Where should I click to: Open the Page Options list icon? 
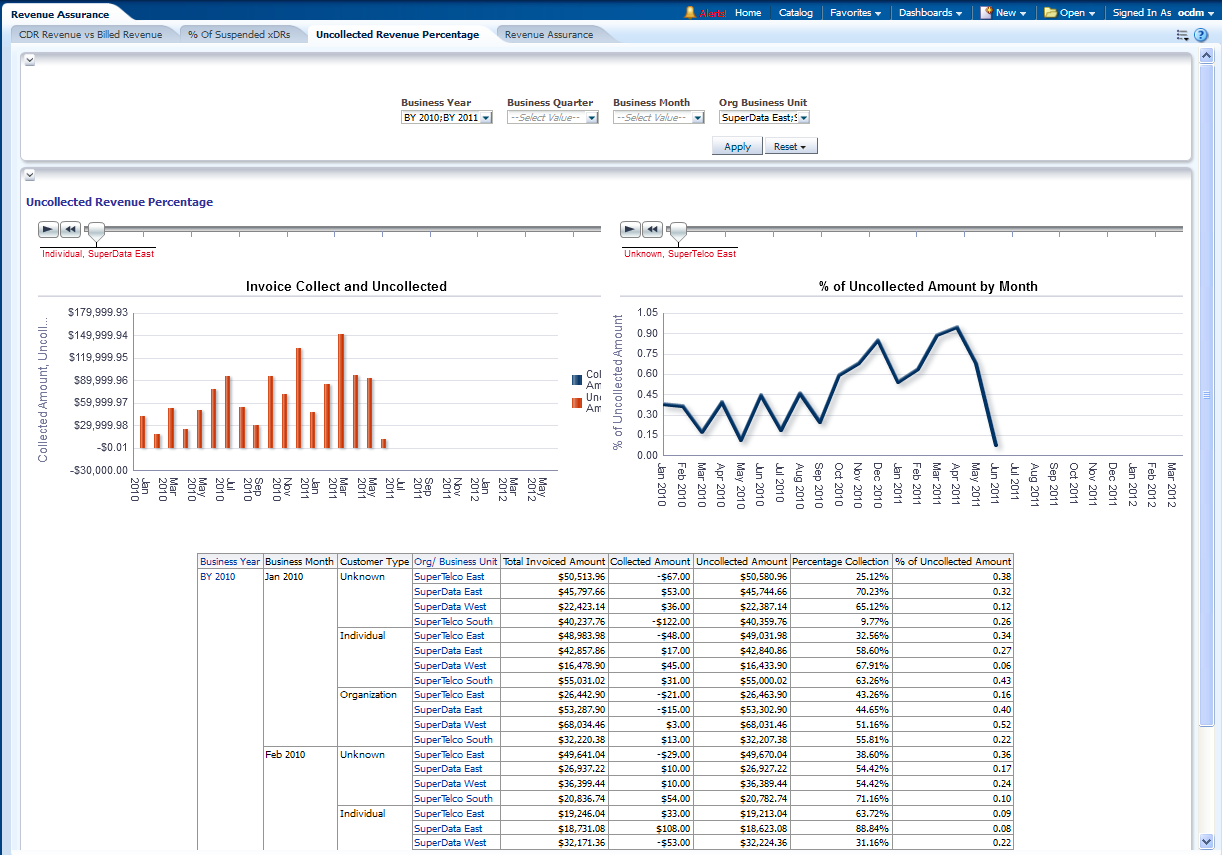(1182, 35)
